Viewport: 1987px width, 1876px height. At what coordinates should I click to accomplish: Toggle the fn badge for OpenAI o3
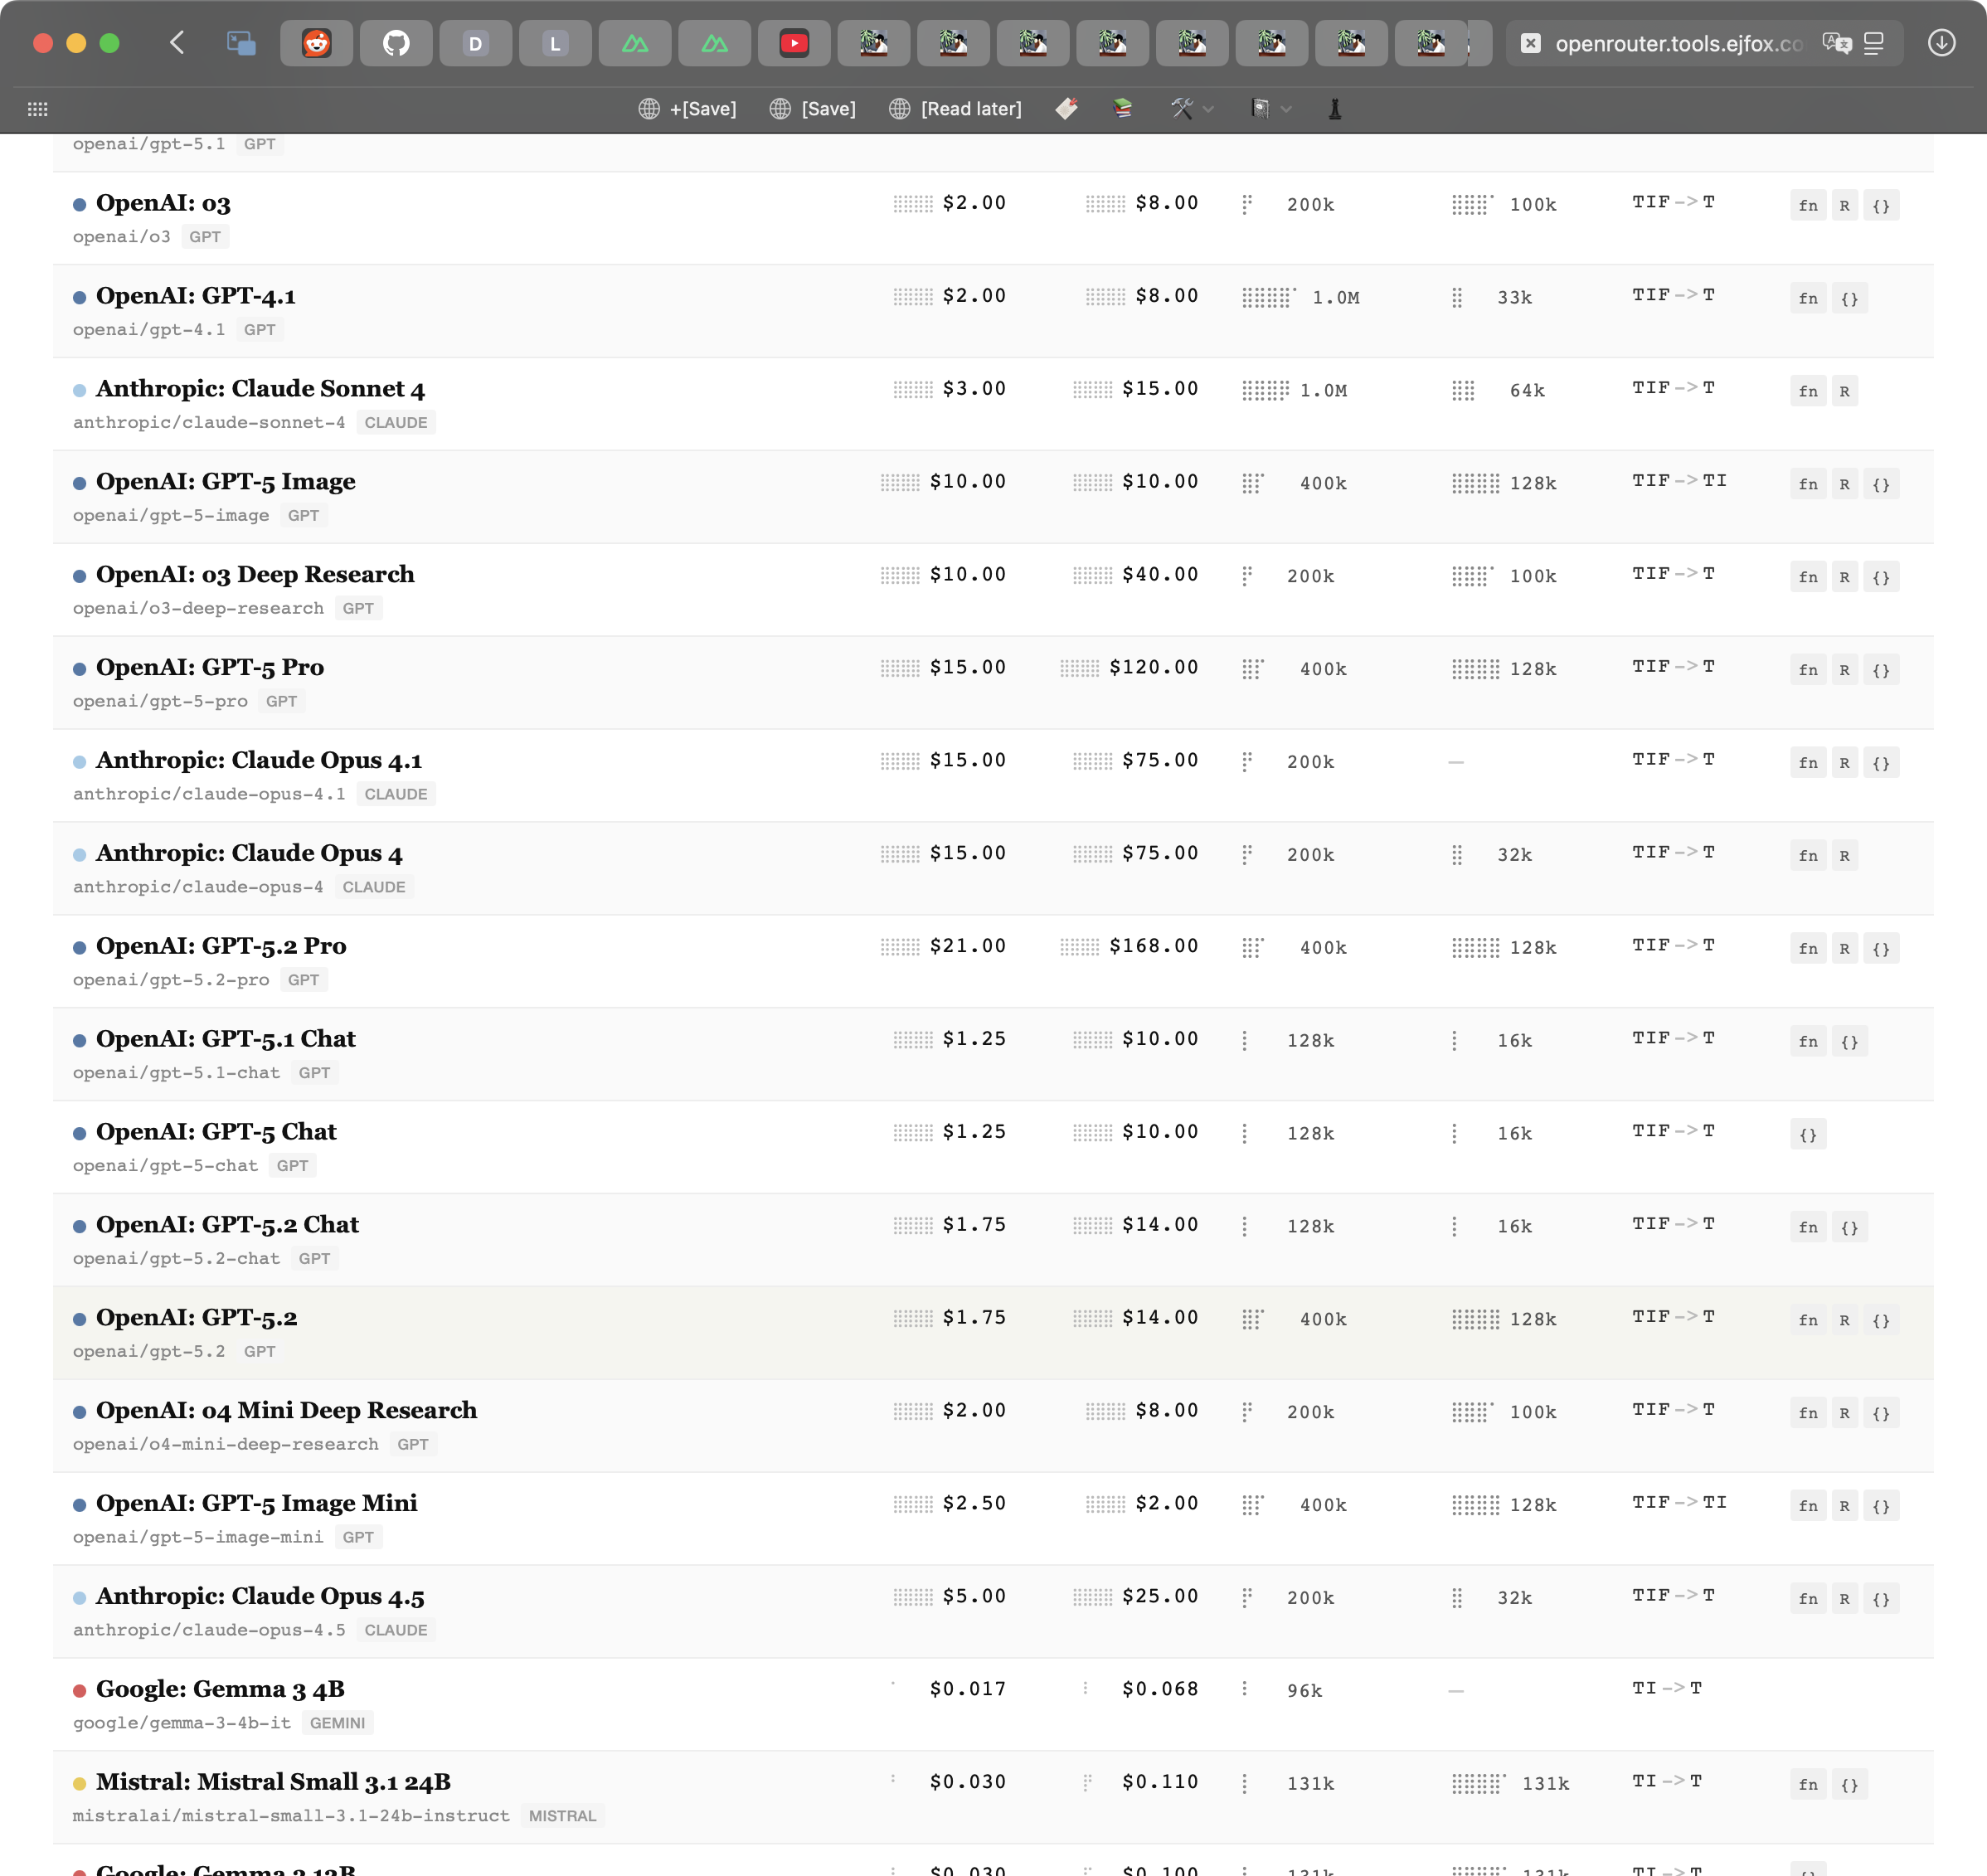[1809, 205]
